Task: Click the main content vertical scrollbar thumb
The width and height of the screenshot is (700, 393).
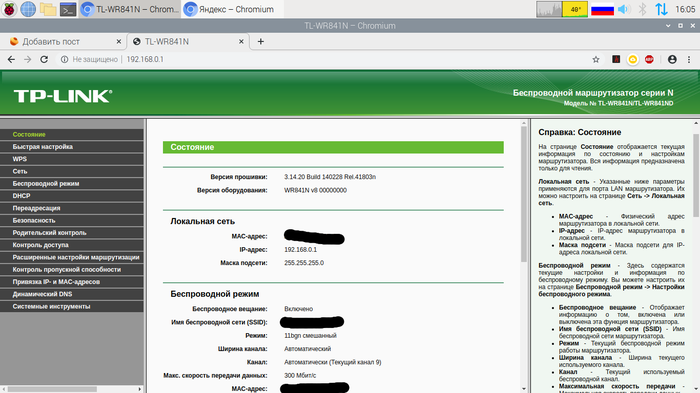Action: click(524, 194)
